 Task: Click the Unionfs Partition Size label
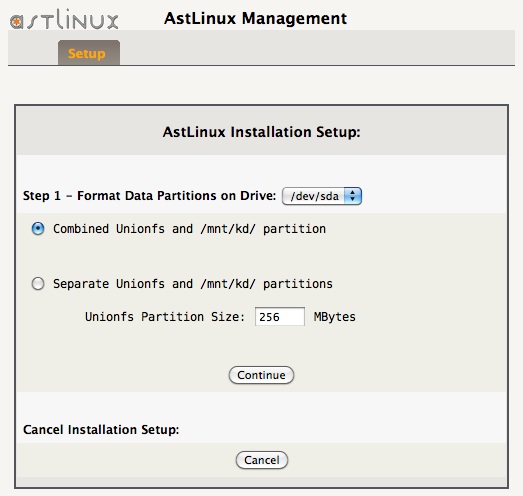165,317
